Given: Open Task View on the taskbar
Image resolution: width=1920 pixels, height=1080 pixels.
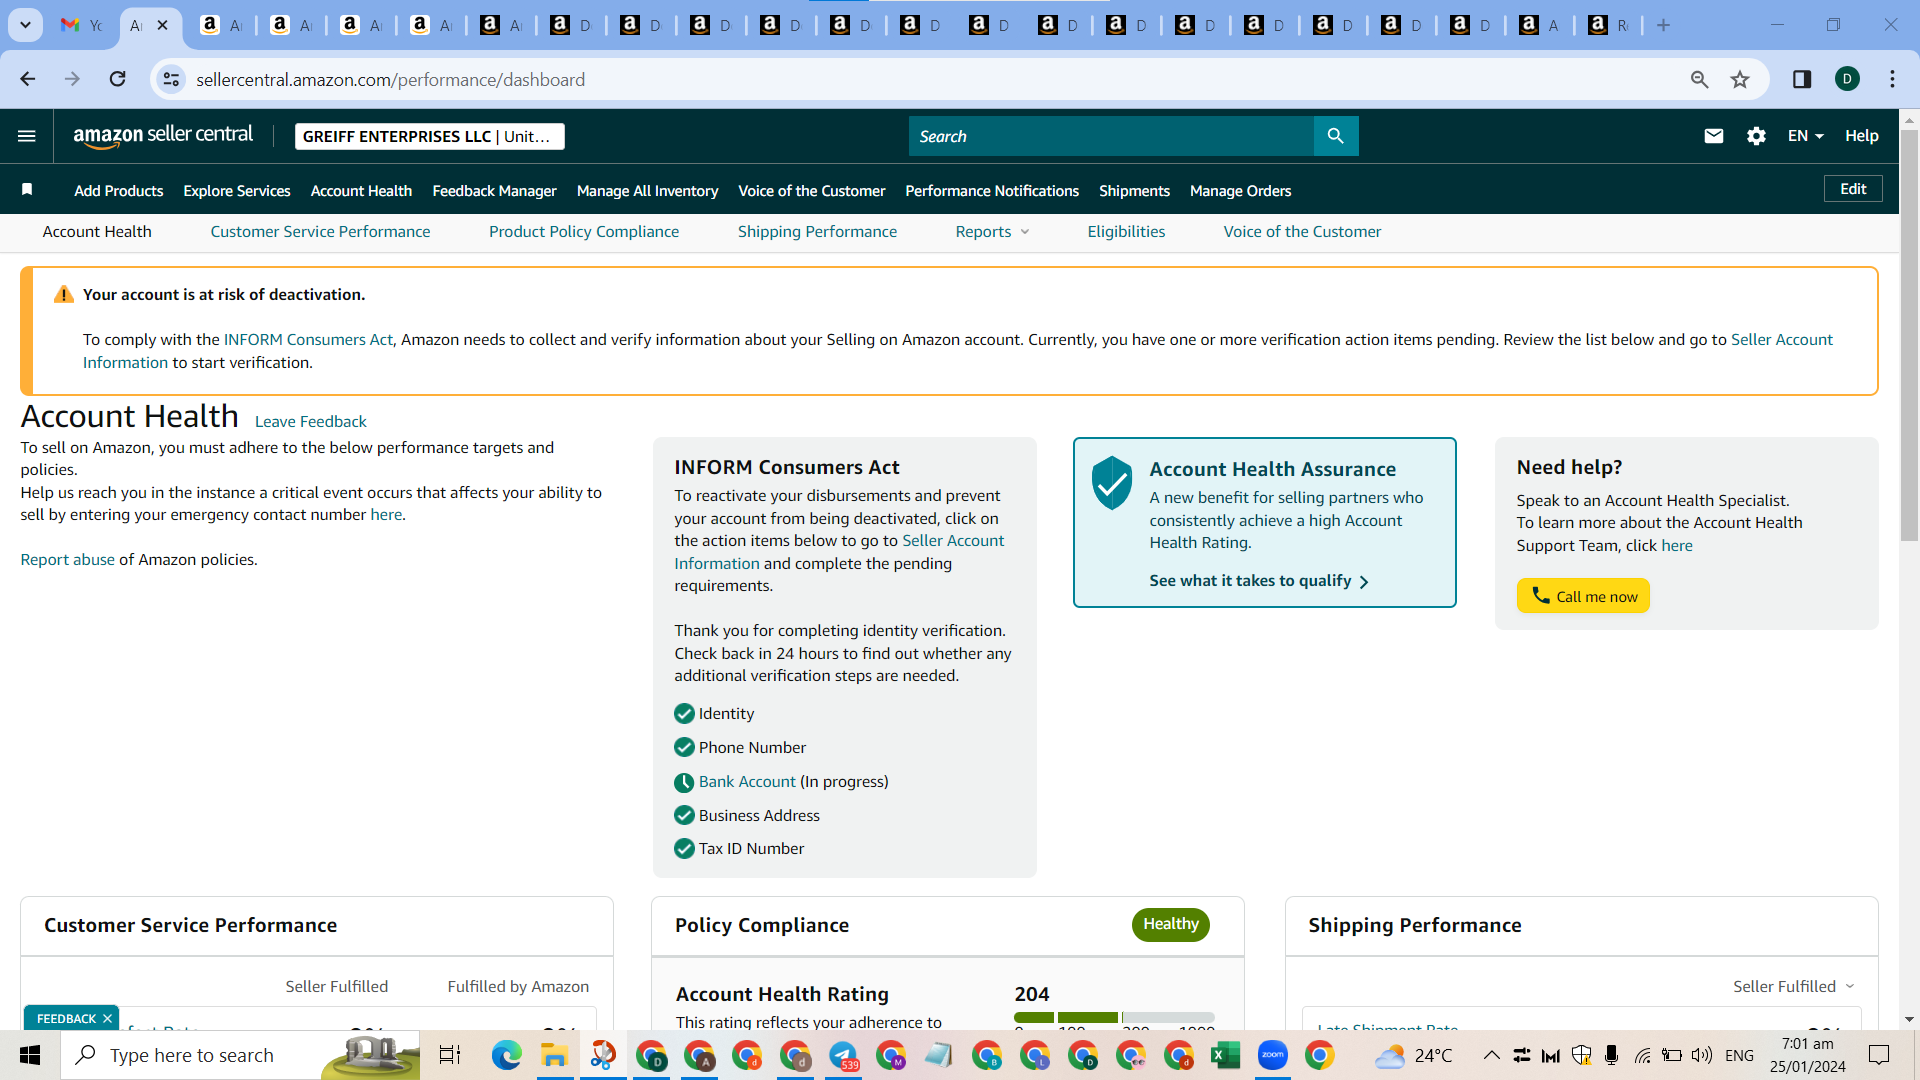Looking at the screenshot, I should coord(450,1055).
